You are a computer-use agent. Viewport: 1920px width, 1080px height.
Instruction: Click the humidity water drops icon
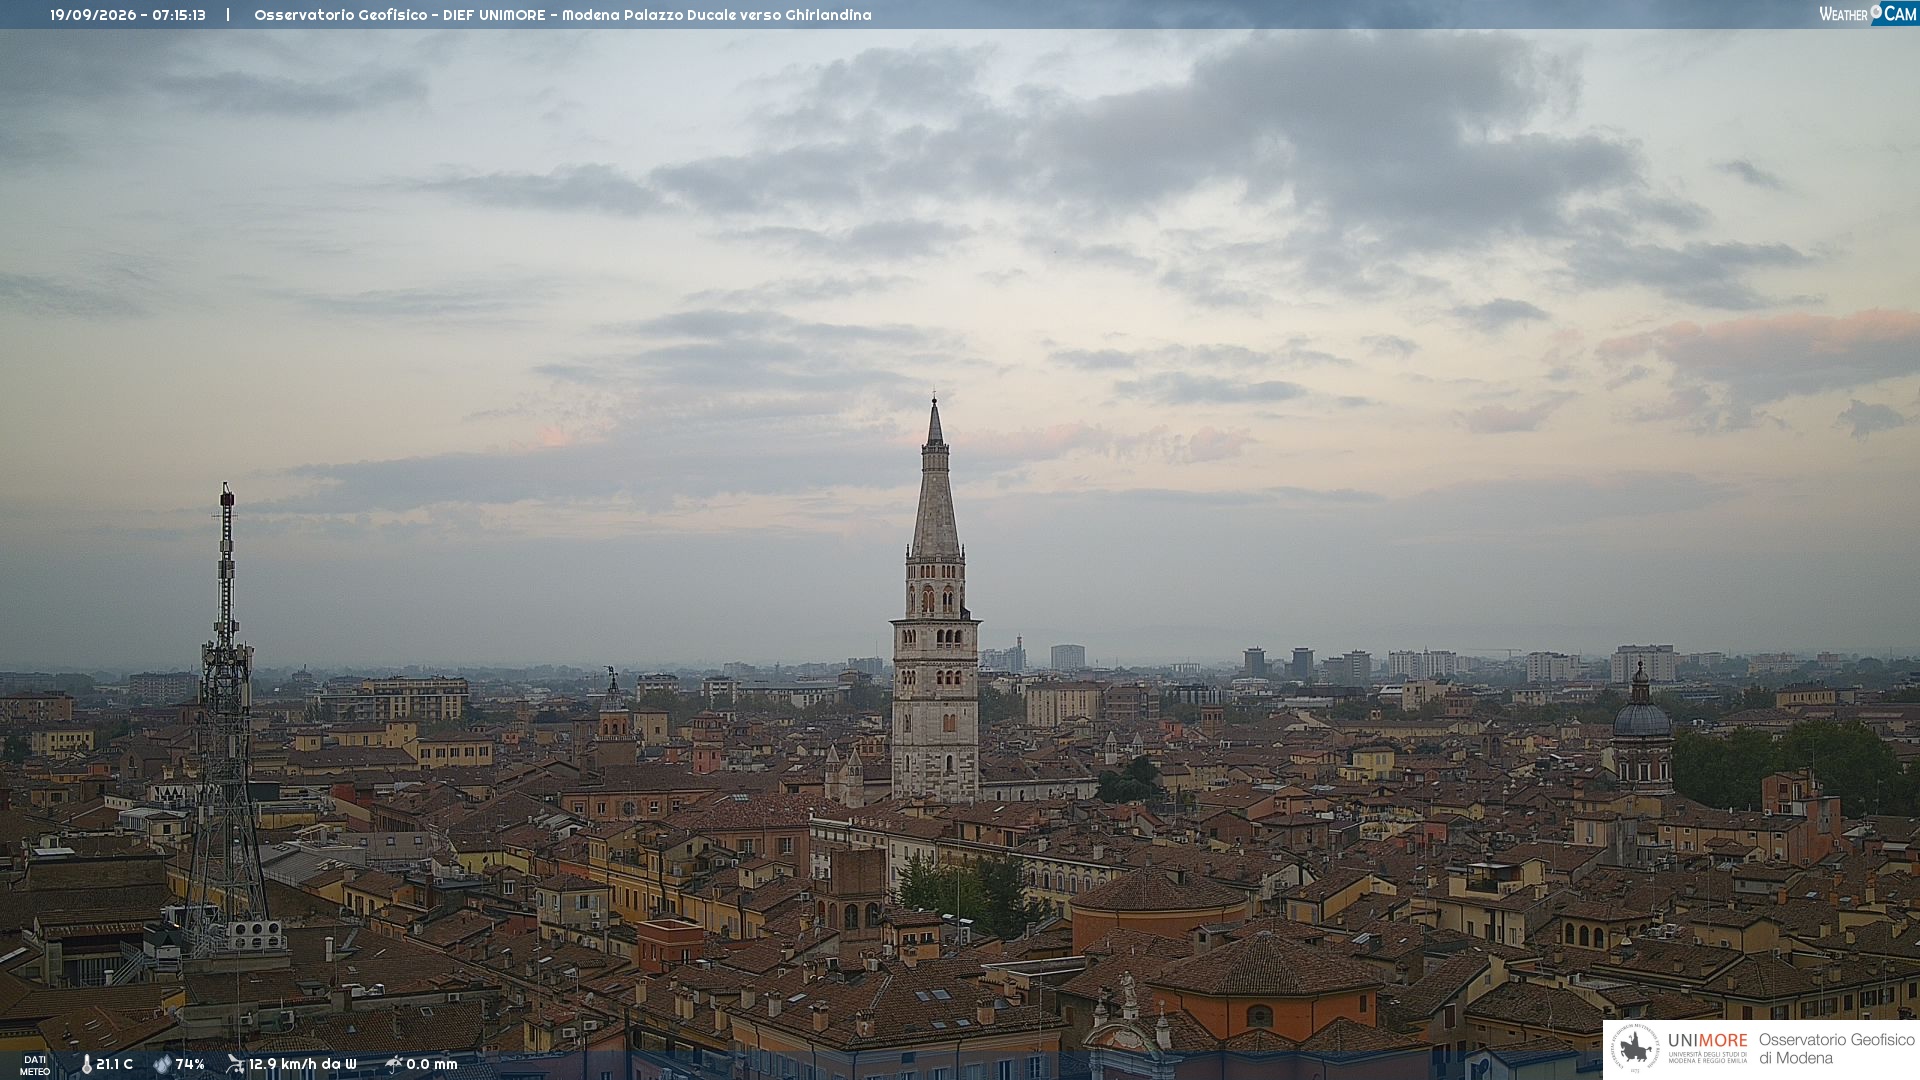162,1064
